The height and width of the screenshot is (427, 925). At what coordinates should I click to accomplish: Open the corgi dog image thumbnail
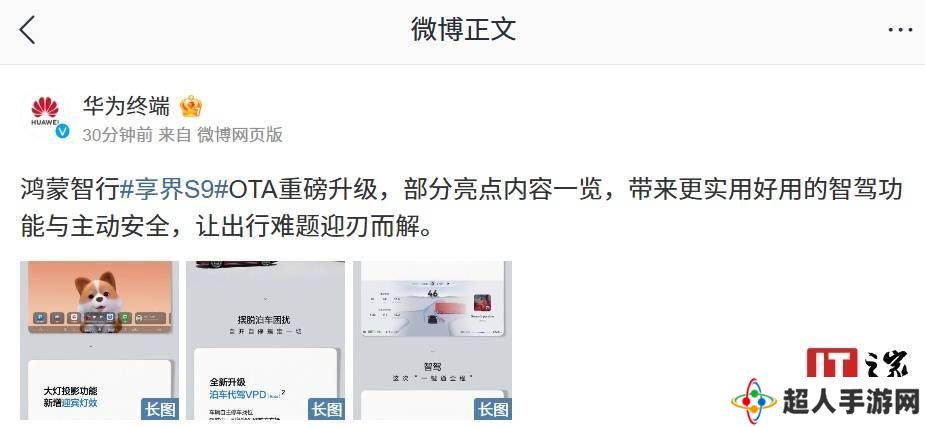99,340
